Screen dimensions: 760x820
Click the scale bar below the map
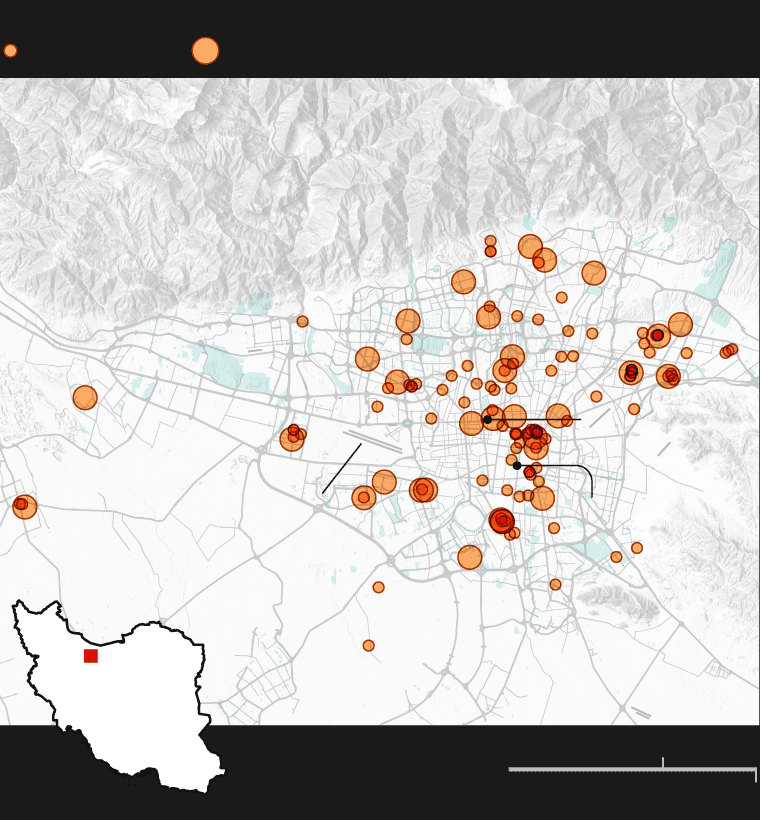pos(632,769)
